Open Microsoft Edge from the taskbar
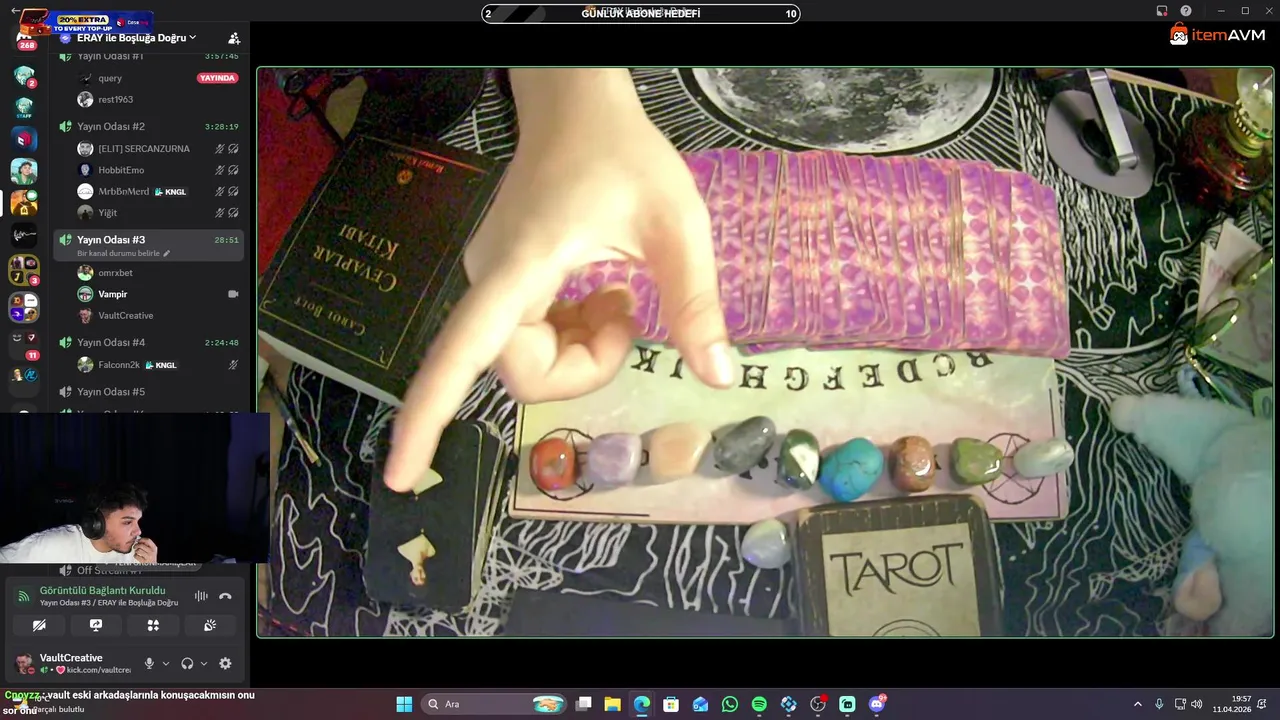Viewport: 1280px width, 720px height. 642,704
